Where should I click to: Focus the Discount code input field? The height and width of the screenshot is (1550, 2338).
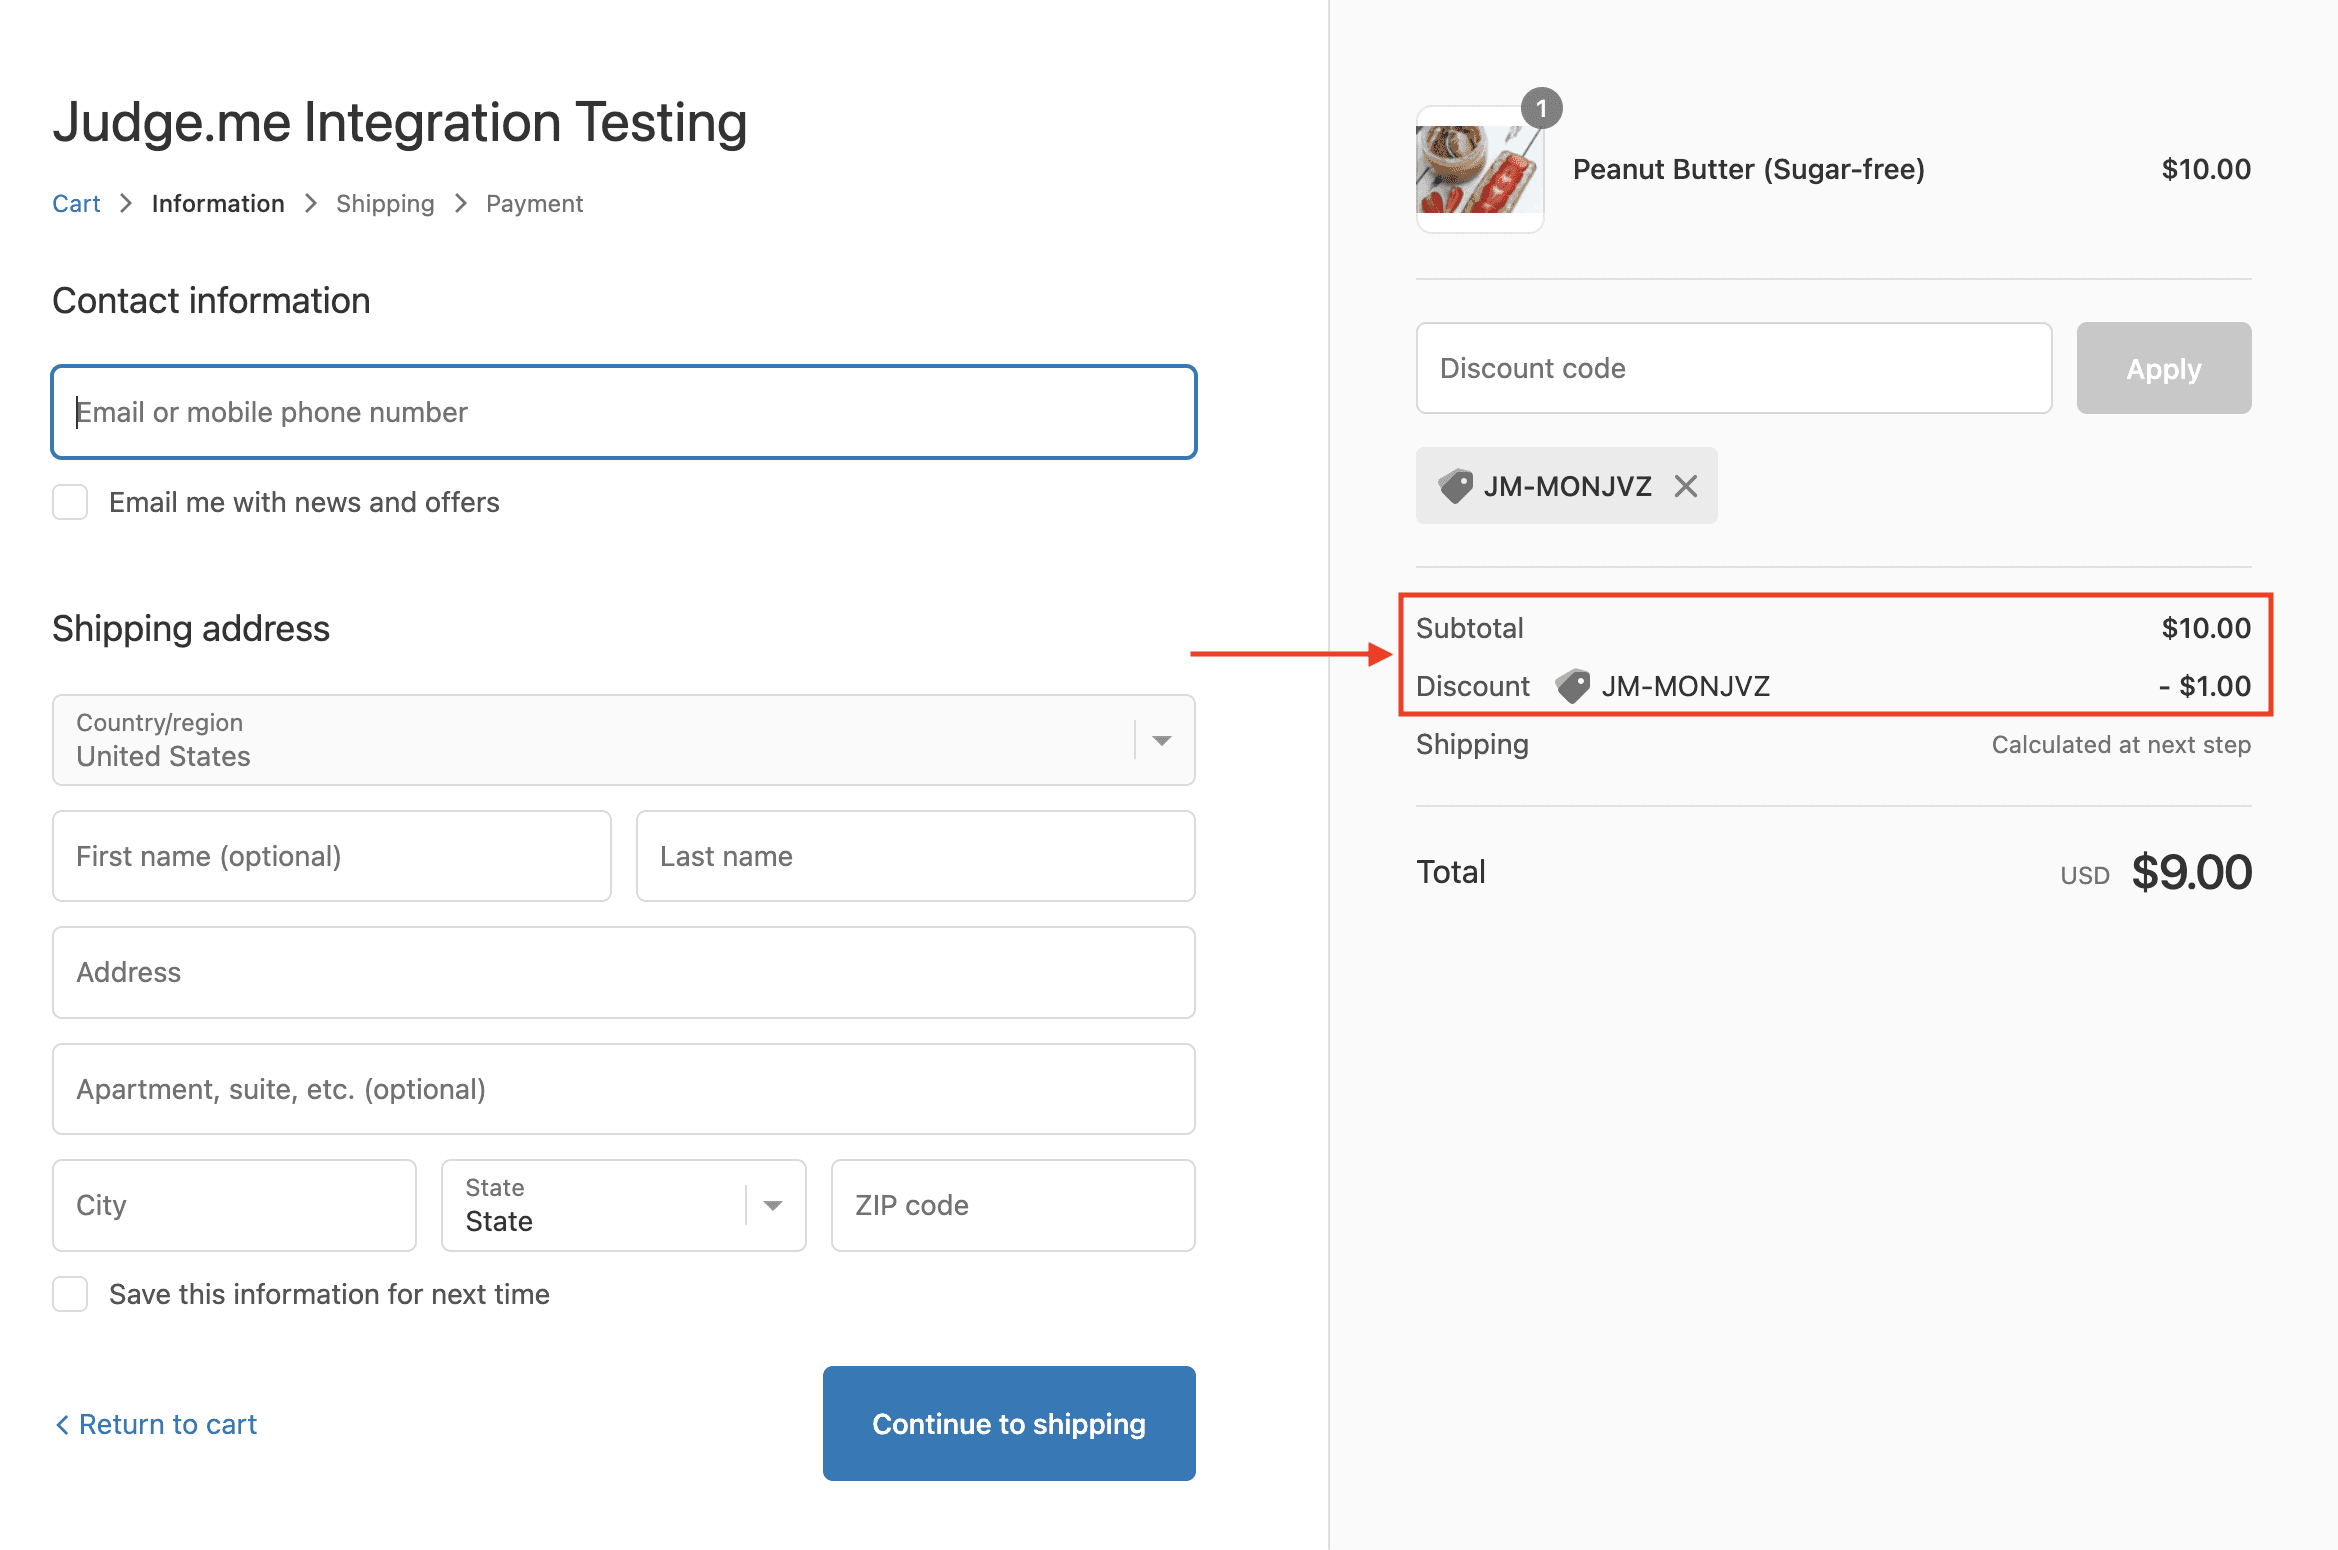pos(1733,368)
